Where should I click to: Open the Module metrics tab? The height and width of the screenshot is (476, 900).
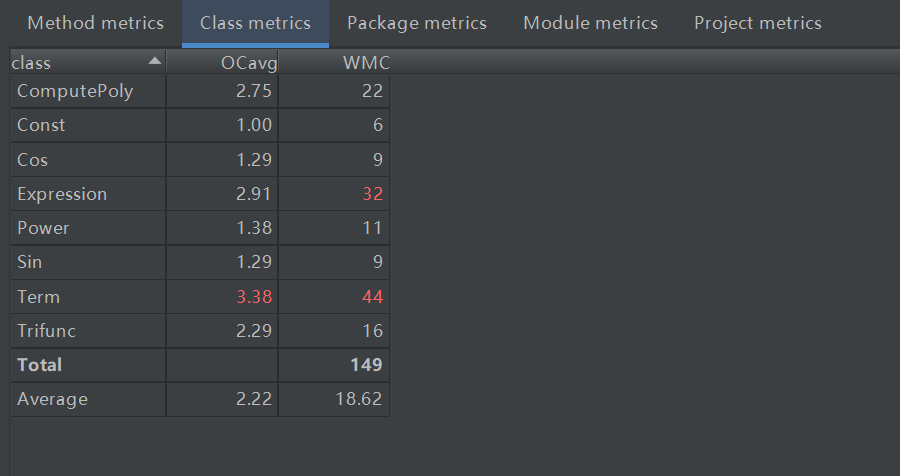tap(590, 23)
